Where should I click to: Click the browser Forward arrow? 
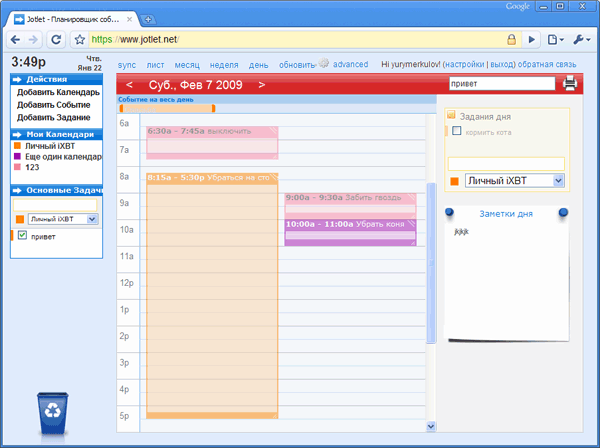33,39
